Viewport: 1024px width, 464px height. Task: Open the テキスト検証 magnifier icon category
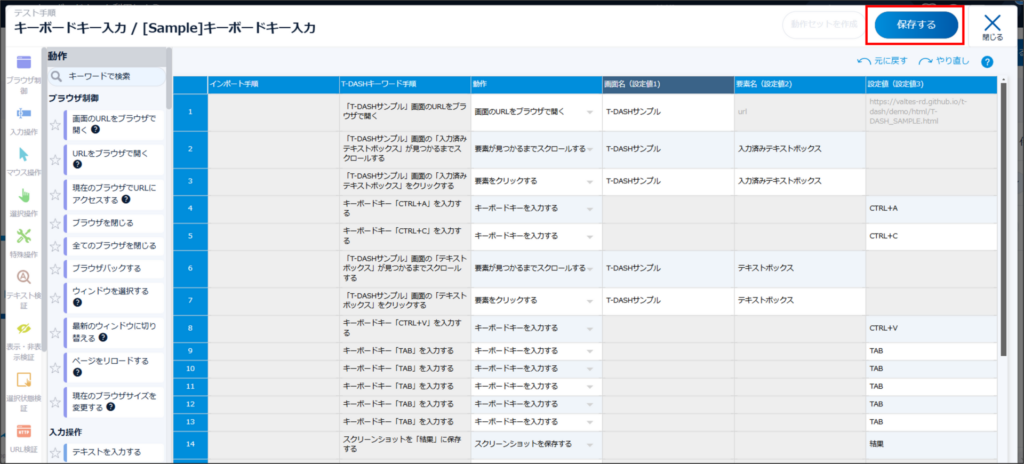click(x=23, y=278)
